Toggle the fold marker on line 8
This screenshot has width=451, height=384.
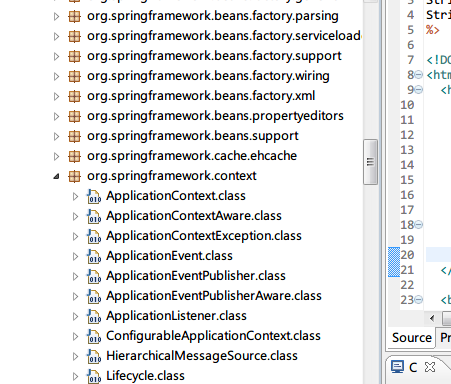(419, 75)
